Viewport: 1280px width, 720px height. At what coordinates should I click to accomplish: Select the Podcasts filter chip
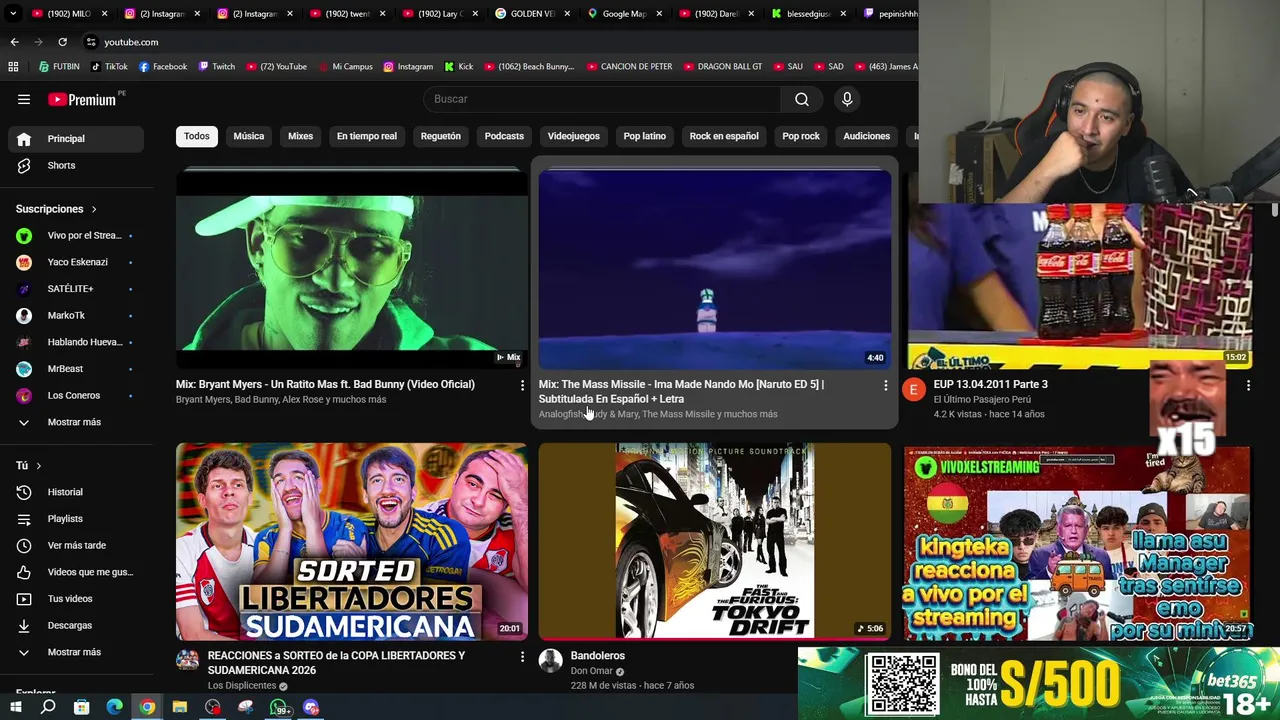504,136
